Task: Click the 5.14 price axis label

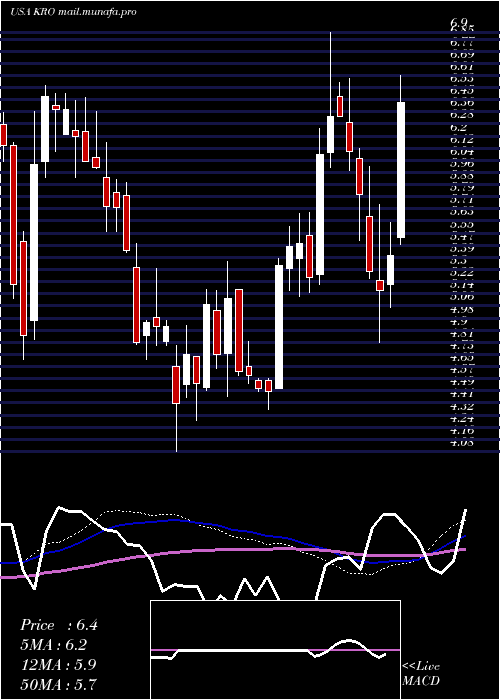Action: 462,284
